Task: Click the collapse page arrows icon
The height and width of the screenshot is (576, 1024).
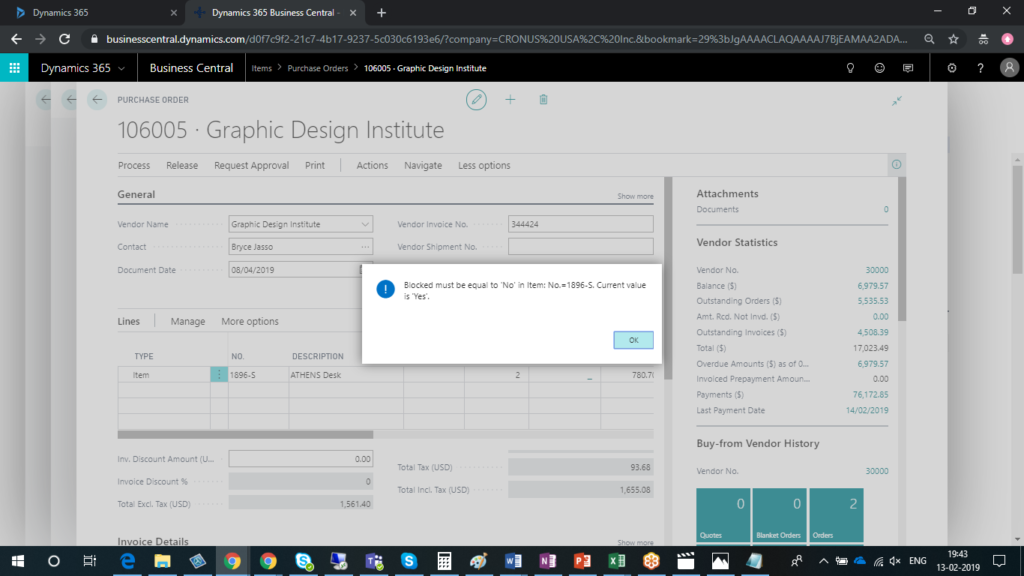Action: coord(897,100)
